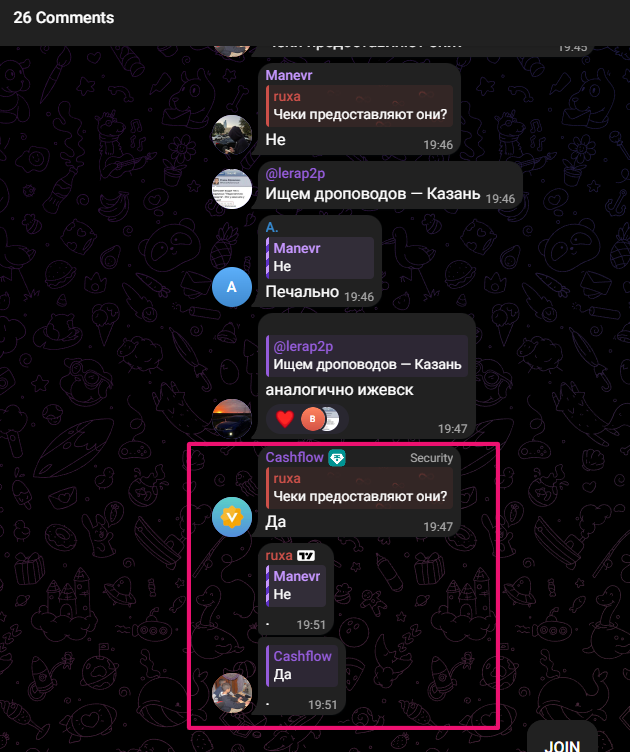630x752 pixels.
Task: Click Cashflow's teal diamond premium badge
Action: tap(337, 458)
